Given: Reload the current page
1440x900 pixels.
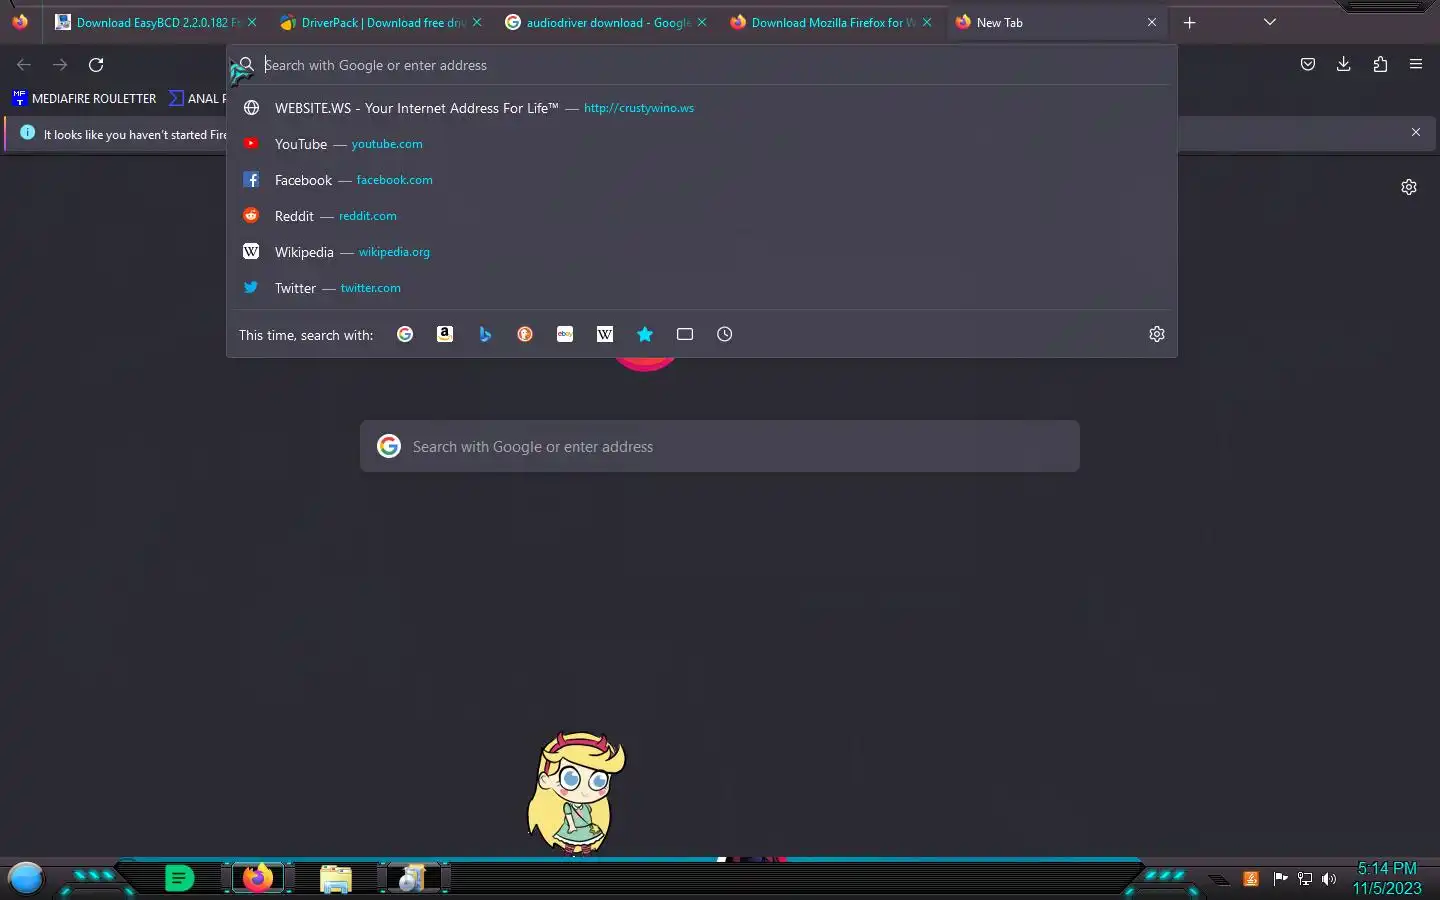Looking at the screenshot, I should [x=96, y=65].
